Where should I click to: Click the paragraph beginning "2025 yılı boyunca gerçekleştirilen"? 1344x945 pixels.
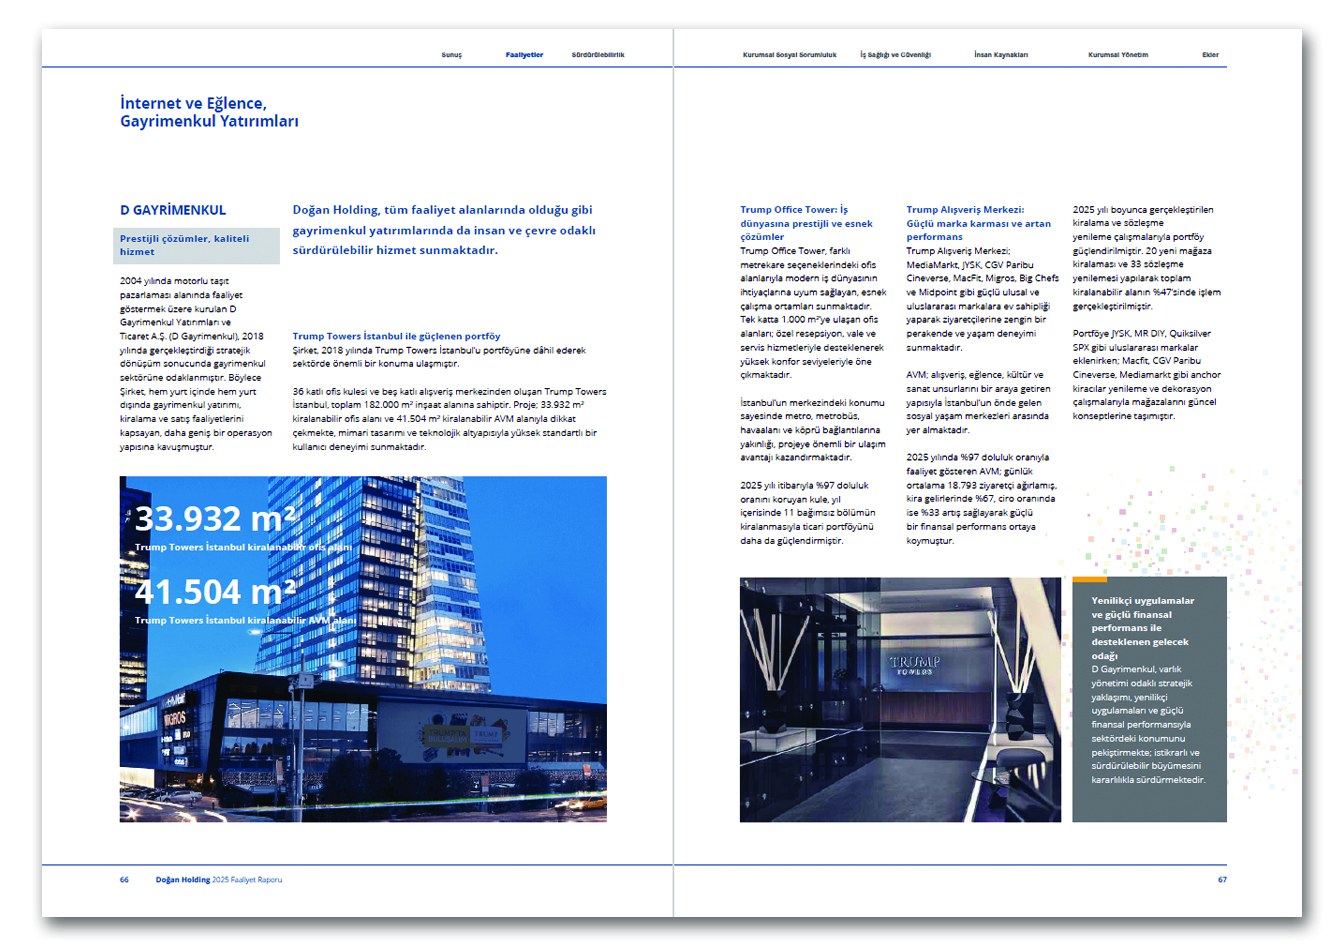tap(1147, 258)
